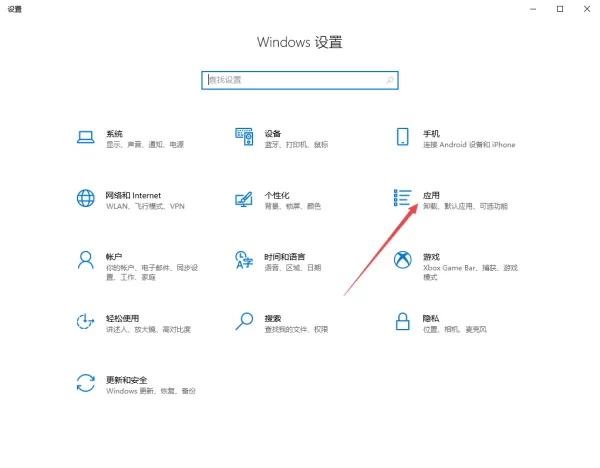Open the Update & Security arrows icon
Viewport: 600px width, 468px height.
[x=86, y=383]
